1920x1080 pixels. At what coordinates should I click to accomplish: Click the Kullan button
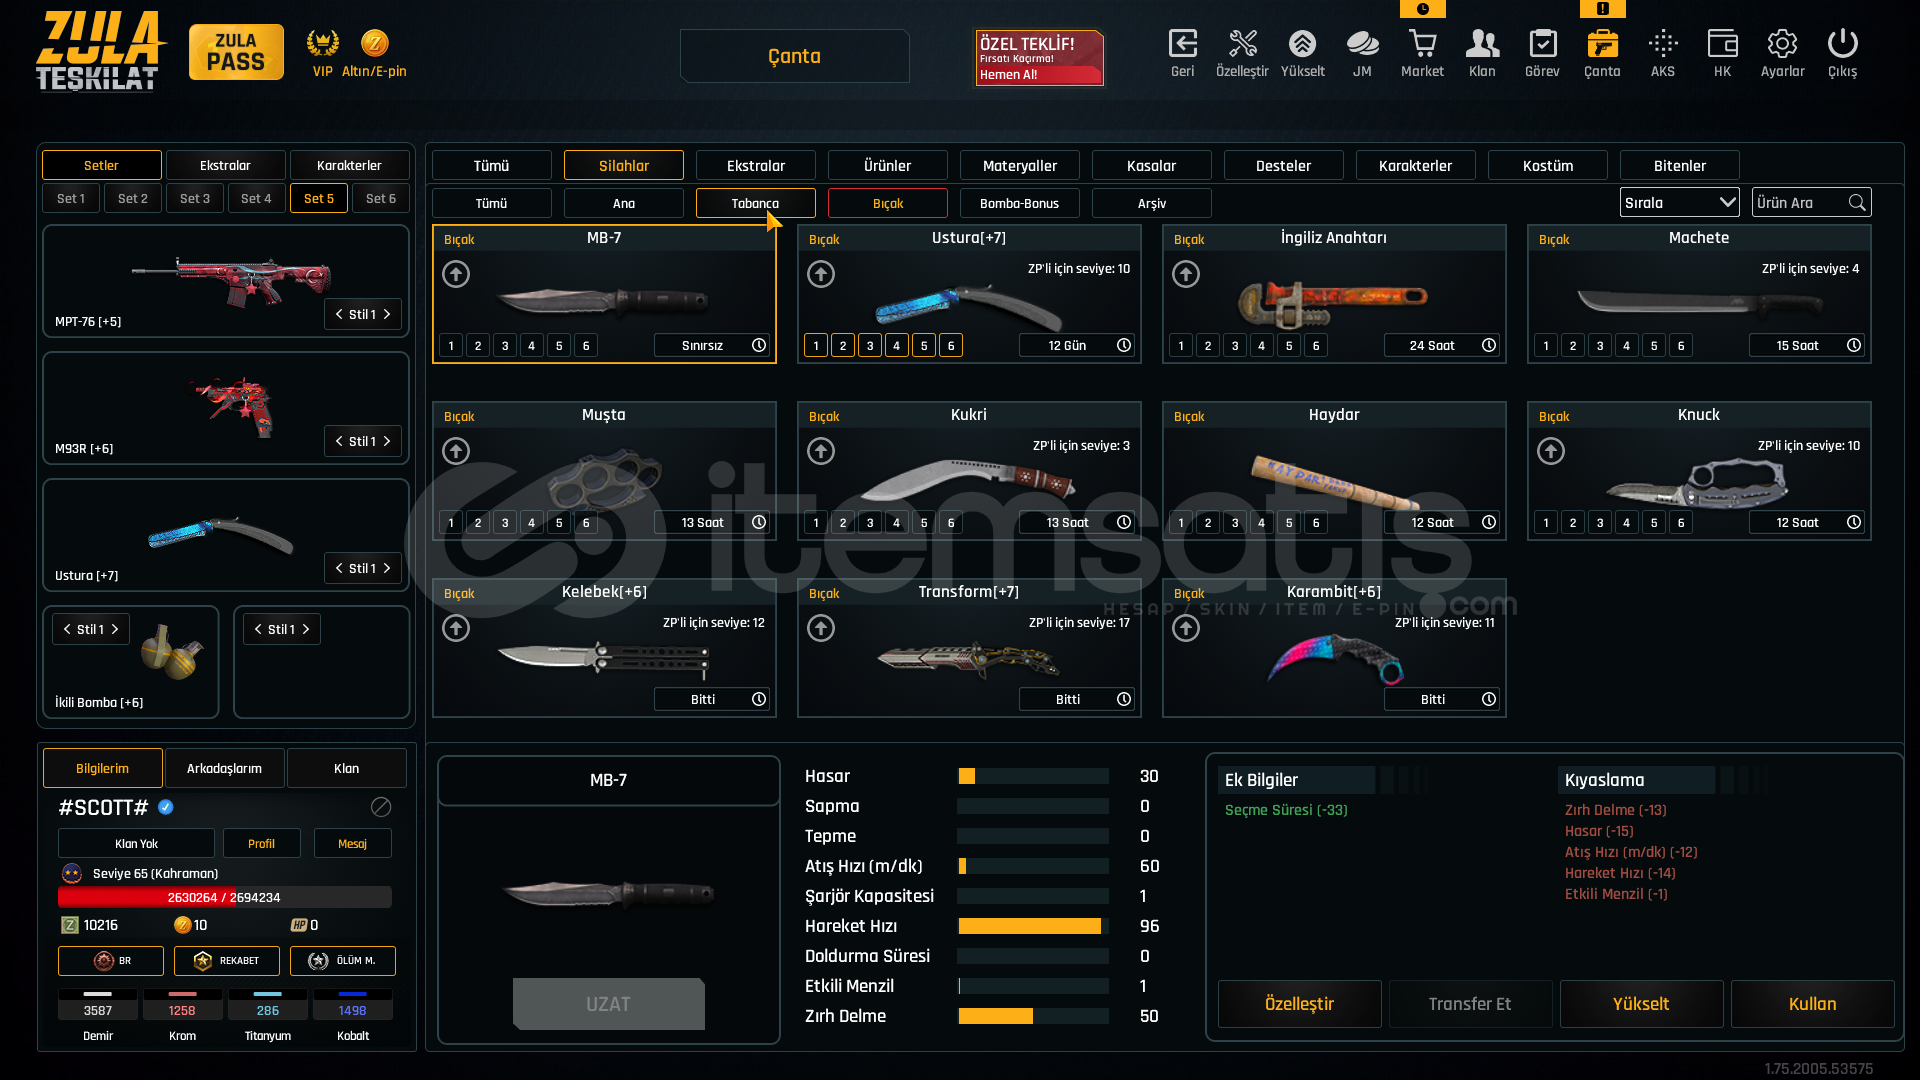[1812, 1004]
